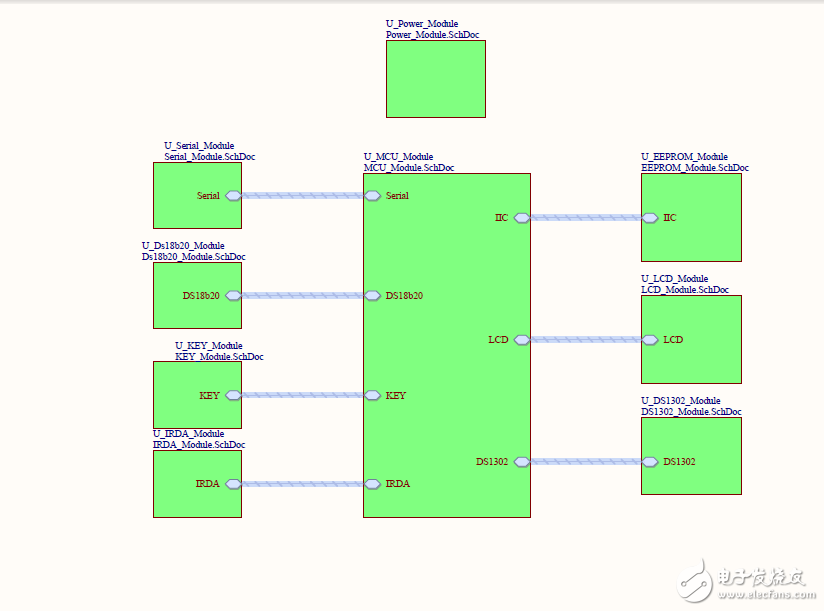Click the Ds18b20_Module.SchDoc filename label
Viewport: 824px width, 611px height.
tap(193, 256)
